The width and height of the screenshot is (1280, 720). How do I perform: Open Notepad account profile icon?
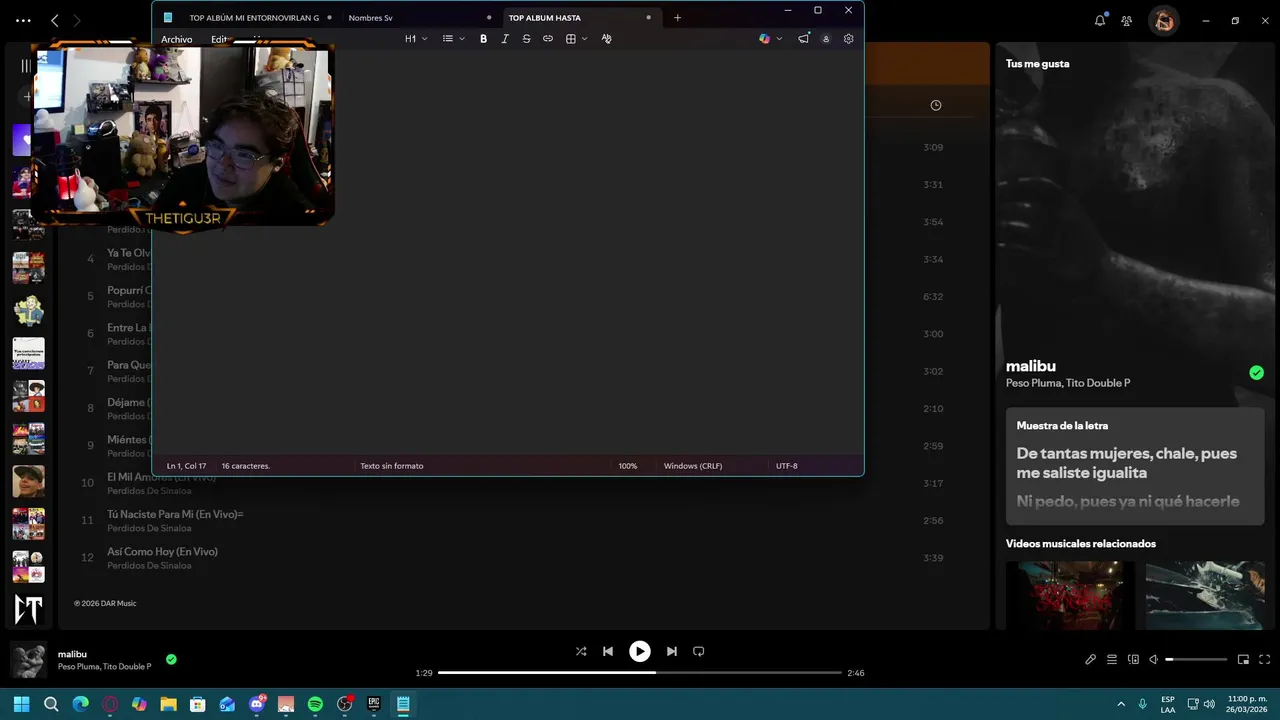click(826, 39)
